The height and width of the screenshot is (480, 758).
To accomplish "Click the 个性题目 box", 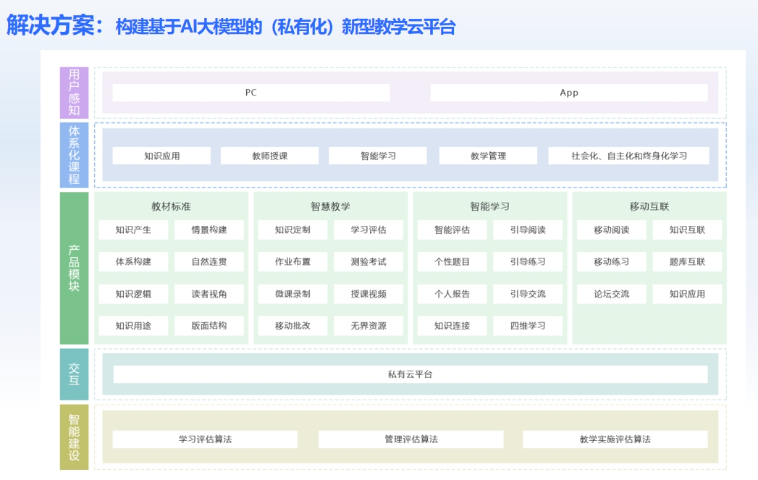I will [452, 262].
